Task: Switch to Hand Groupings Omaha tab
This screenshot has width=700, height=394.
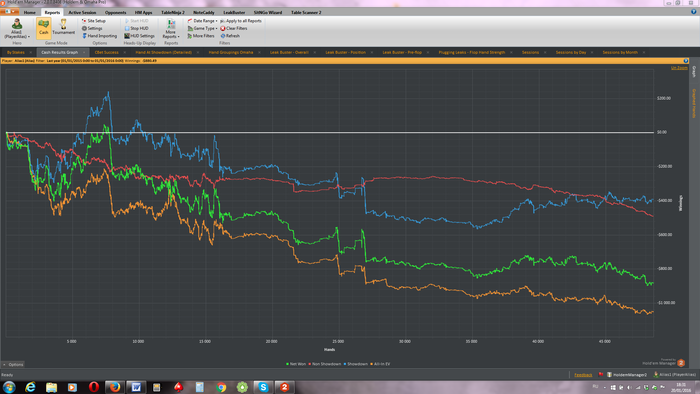Action: click(231, 52)
